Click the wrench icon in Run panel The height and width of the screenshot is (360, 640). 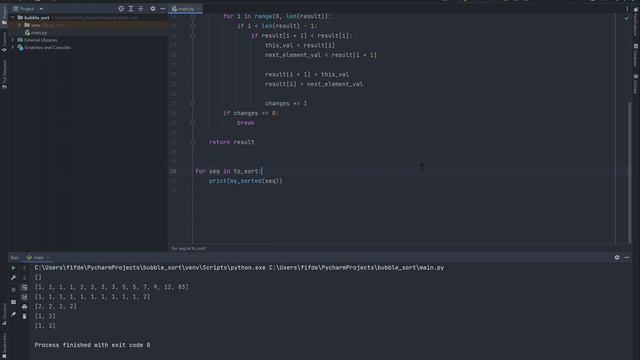tap(13, 278)
